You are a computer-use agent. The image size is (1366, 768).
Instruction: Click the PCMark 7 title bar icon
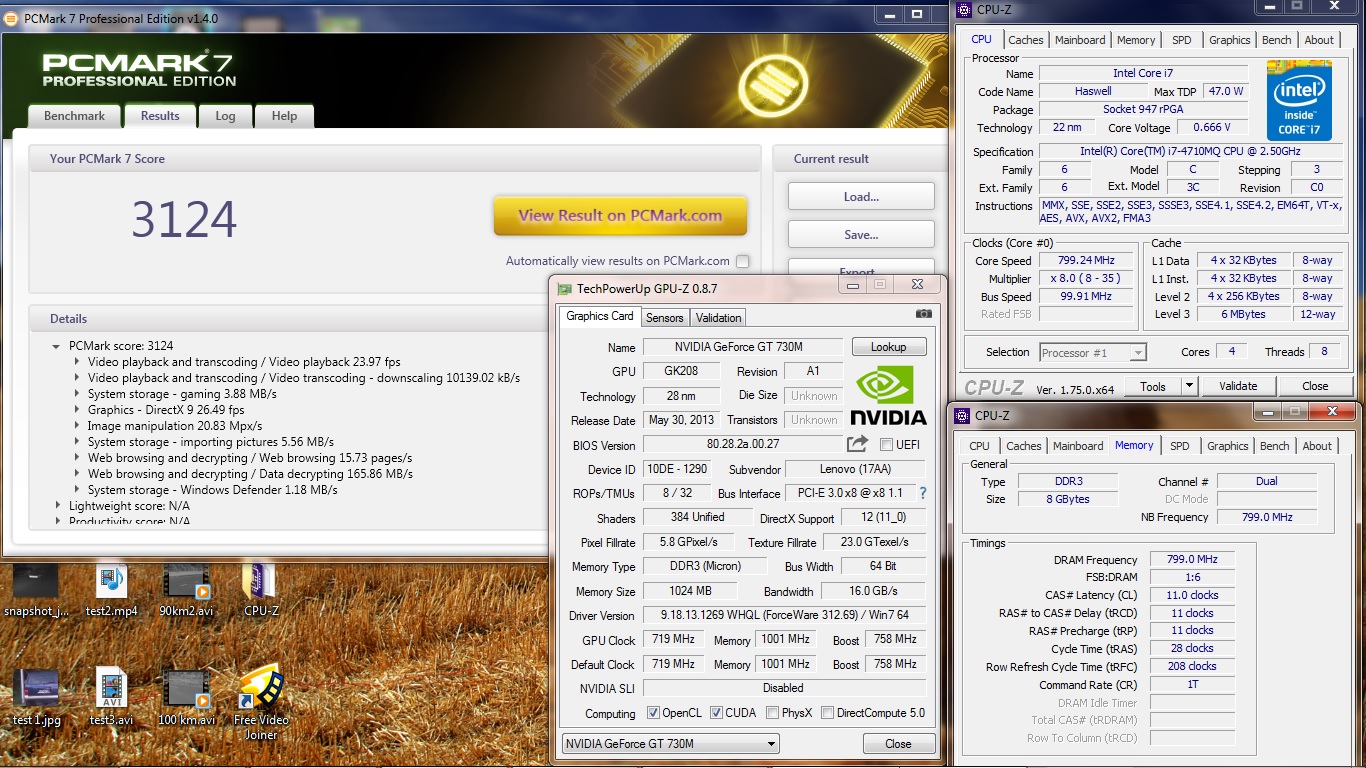13,18
